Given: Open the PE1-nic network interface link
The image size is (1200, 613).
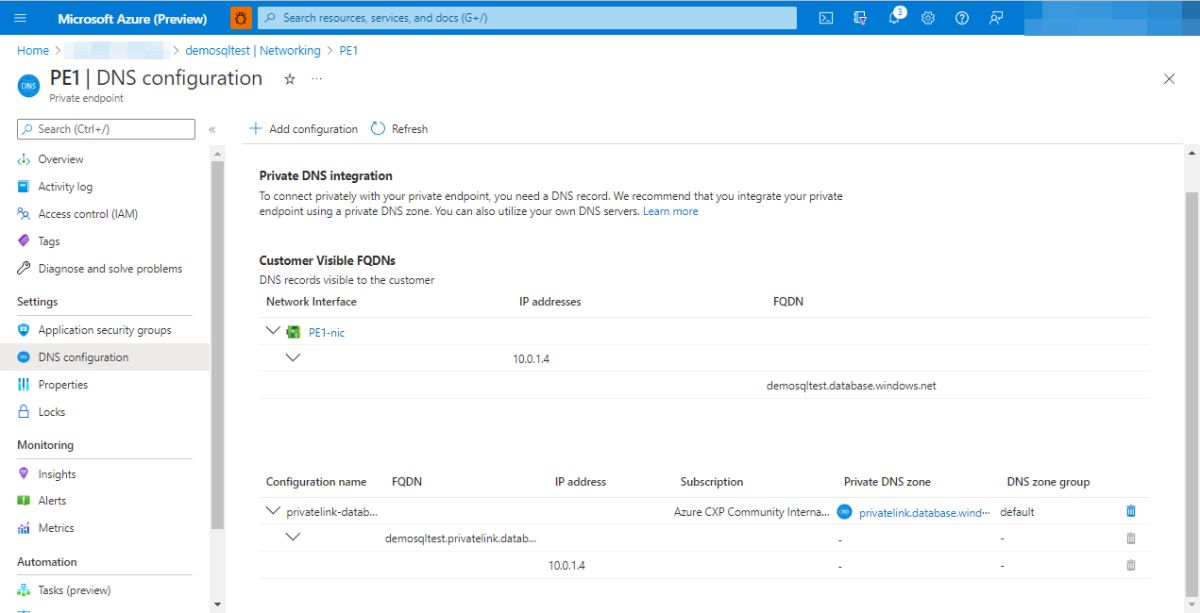Looking at the screenshot, I should 327,332.
